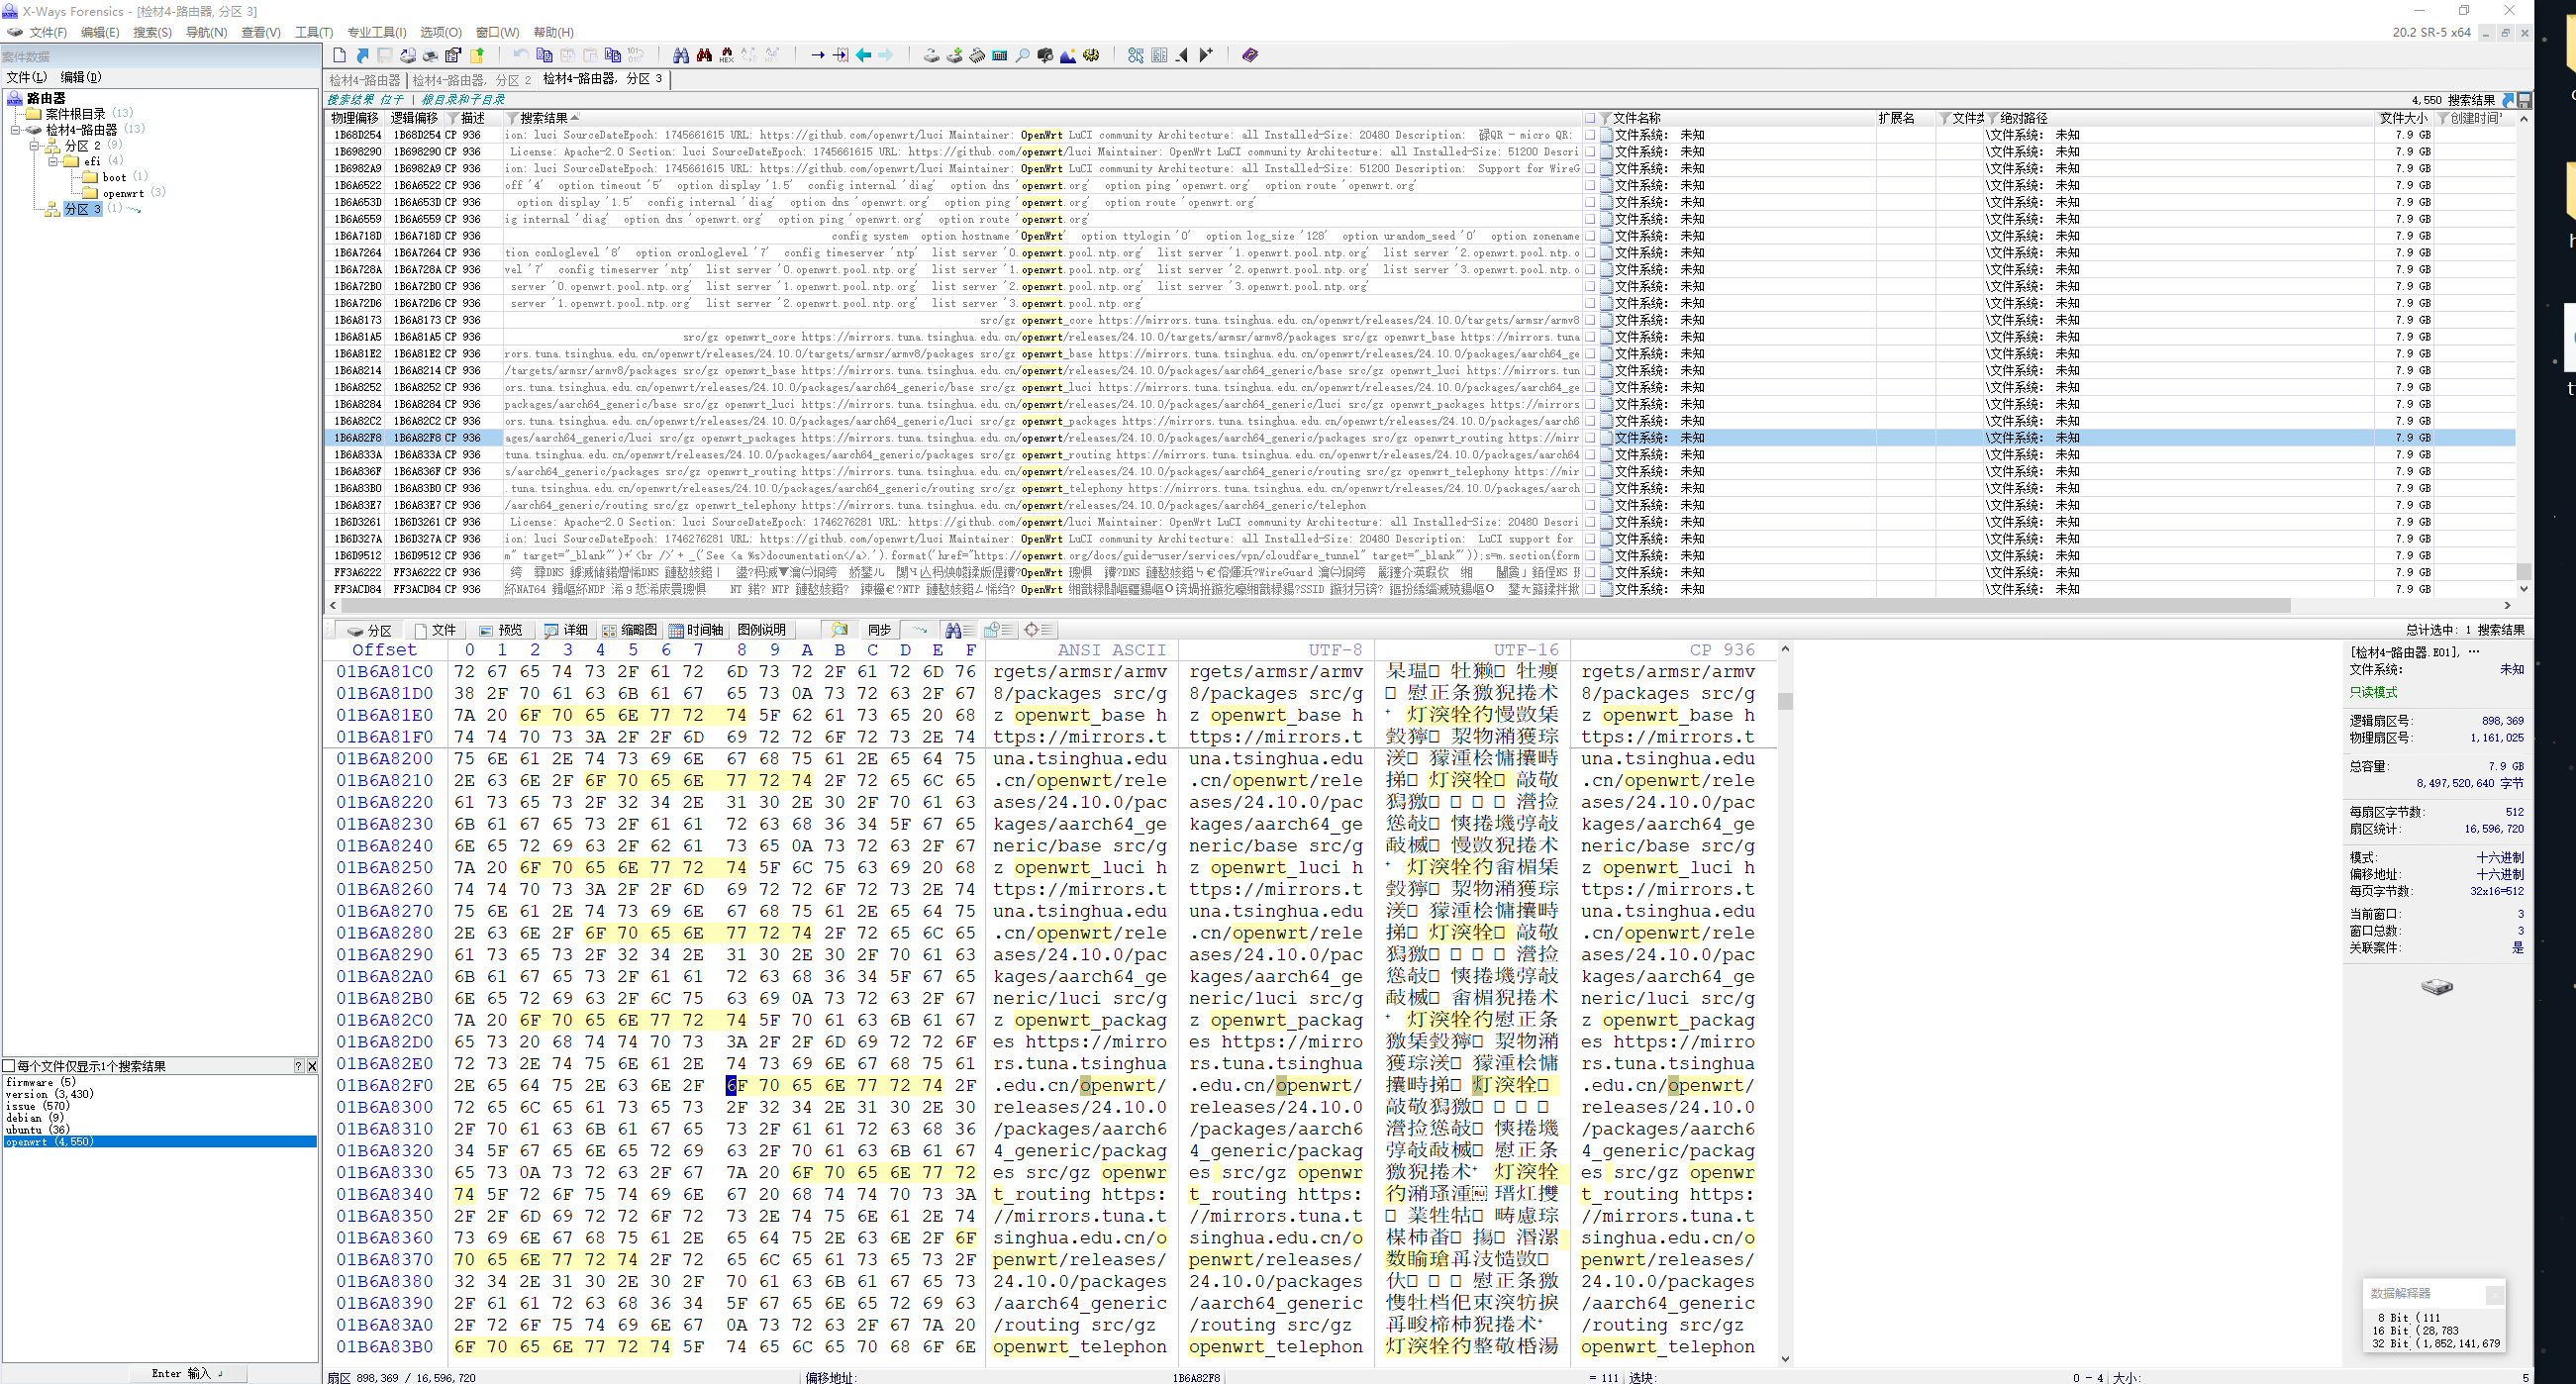Image resolution: width=2576 pixels, height=1384 pixels.
Task: Collapse the efi folder tree node
Action: pyautogui.click(x=54, y=161)
